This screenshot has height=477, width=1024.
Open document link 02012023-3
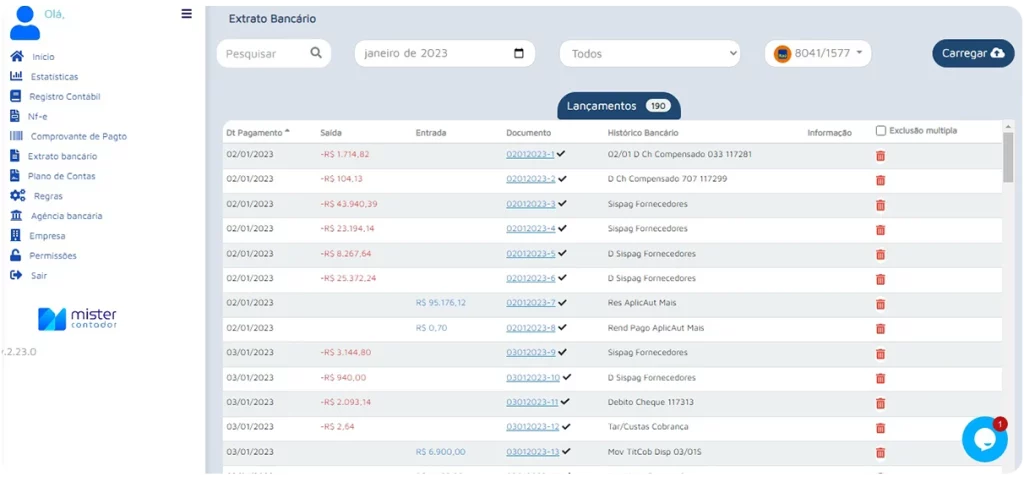tap(530, 205)
